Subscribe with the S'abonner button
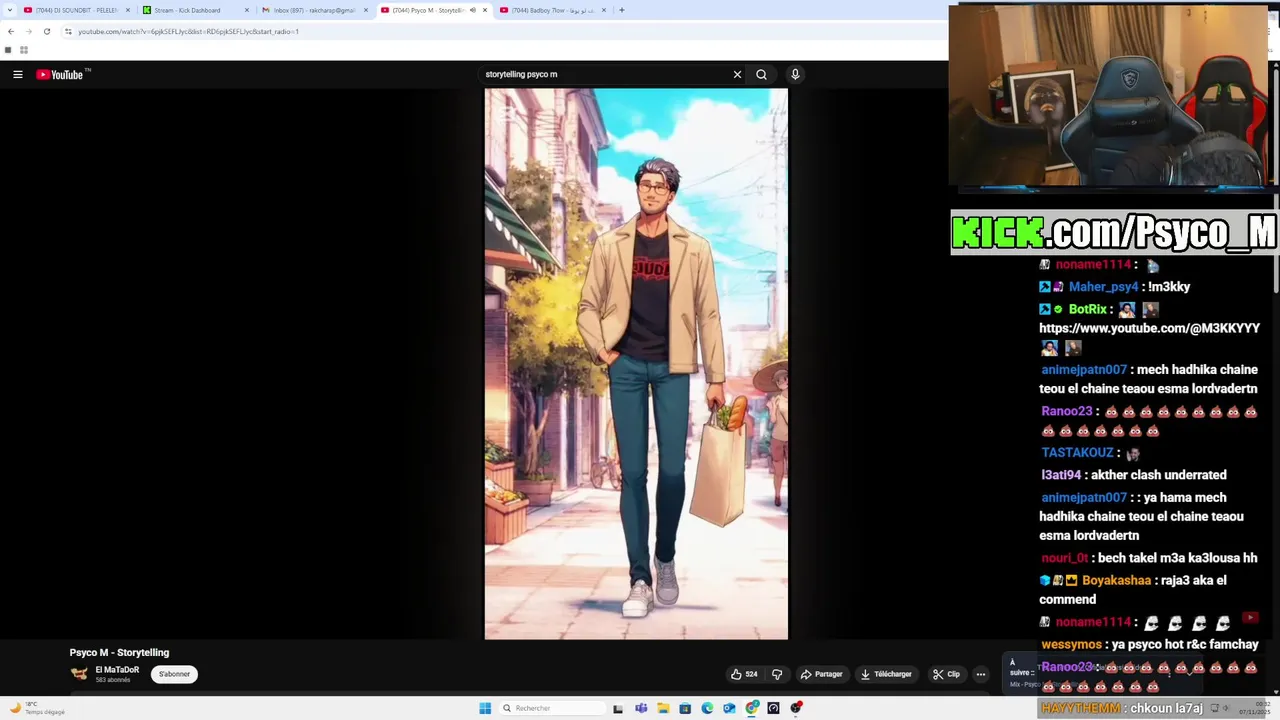This screenshot has width=1280, height=720. 174,674
